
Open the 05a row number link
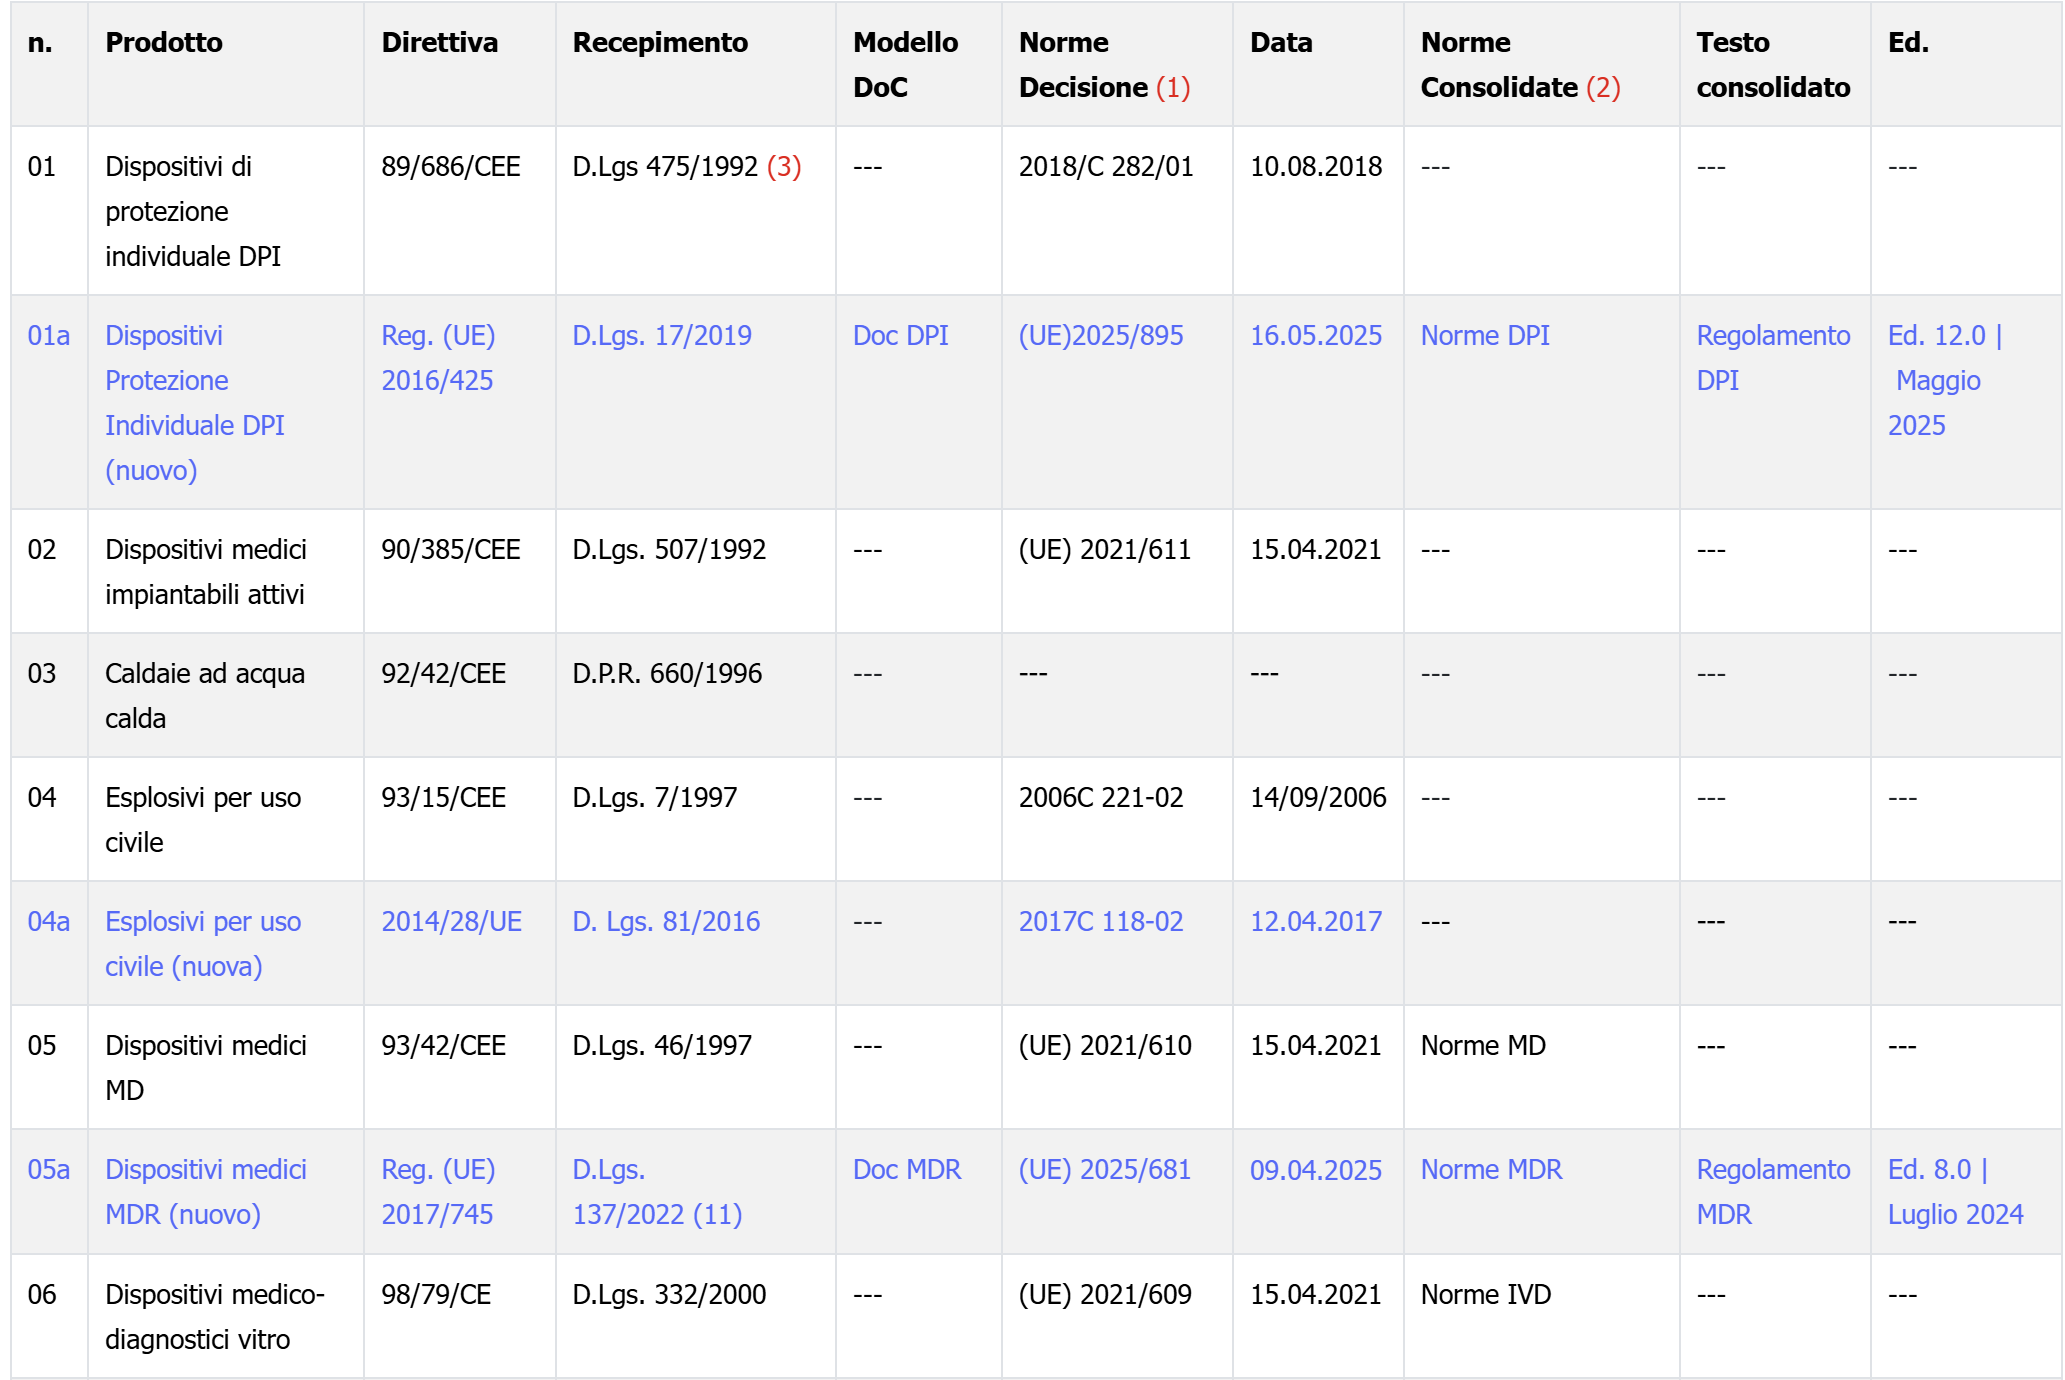coord(48,1170)
